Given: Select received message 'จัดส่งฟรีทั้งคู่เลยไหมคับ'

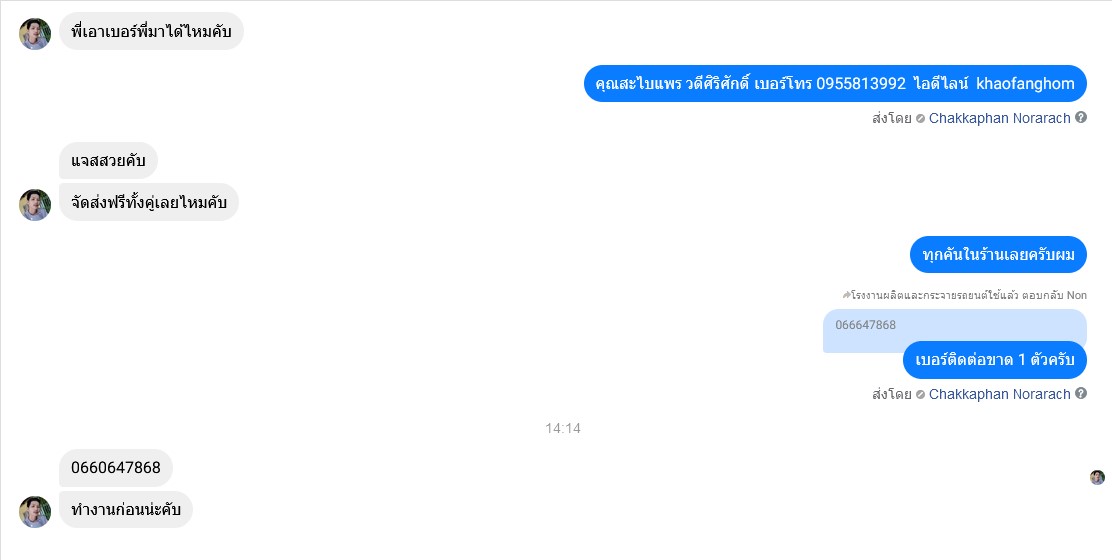Looking at the screenshot, I should click(149, 202).
